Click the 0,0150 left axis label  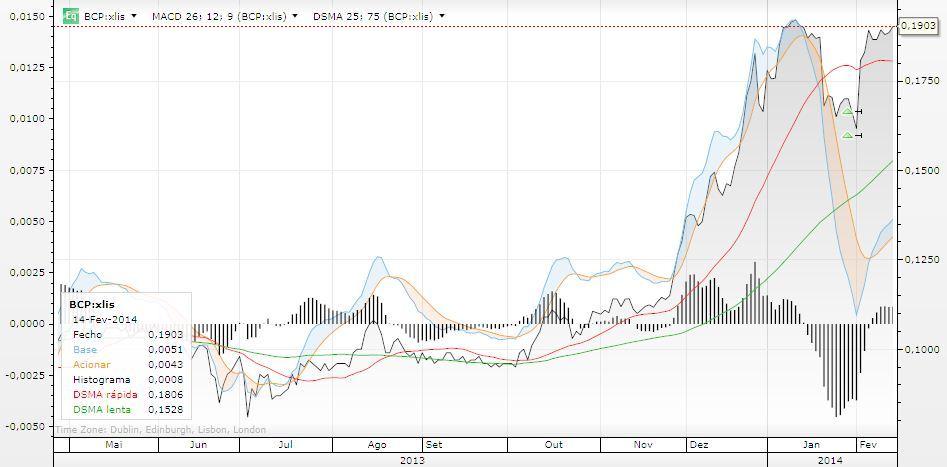[x=27, y=16]
